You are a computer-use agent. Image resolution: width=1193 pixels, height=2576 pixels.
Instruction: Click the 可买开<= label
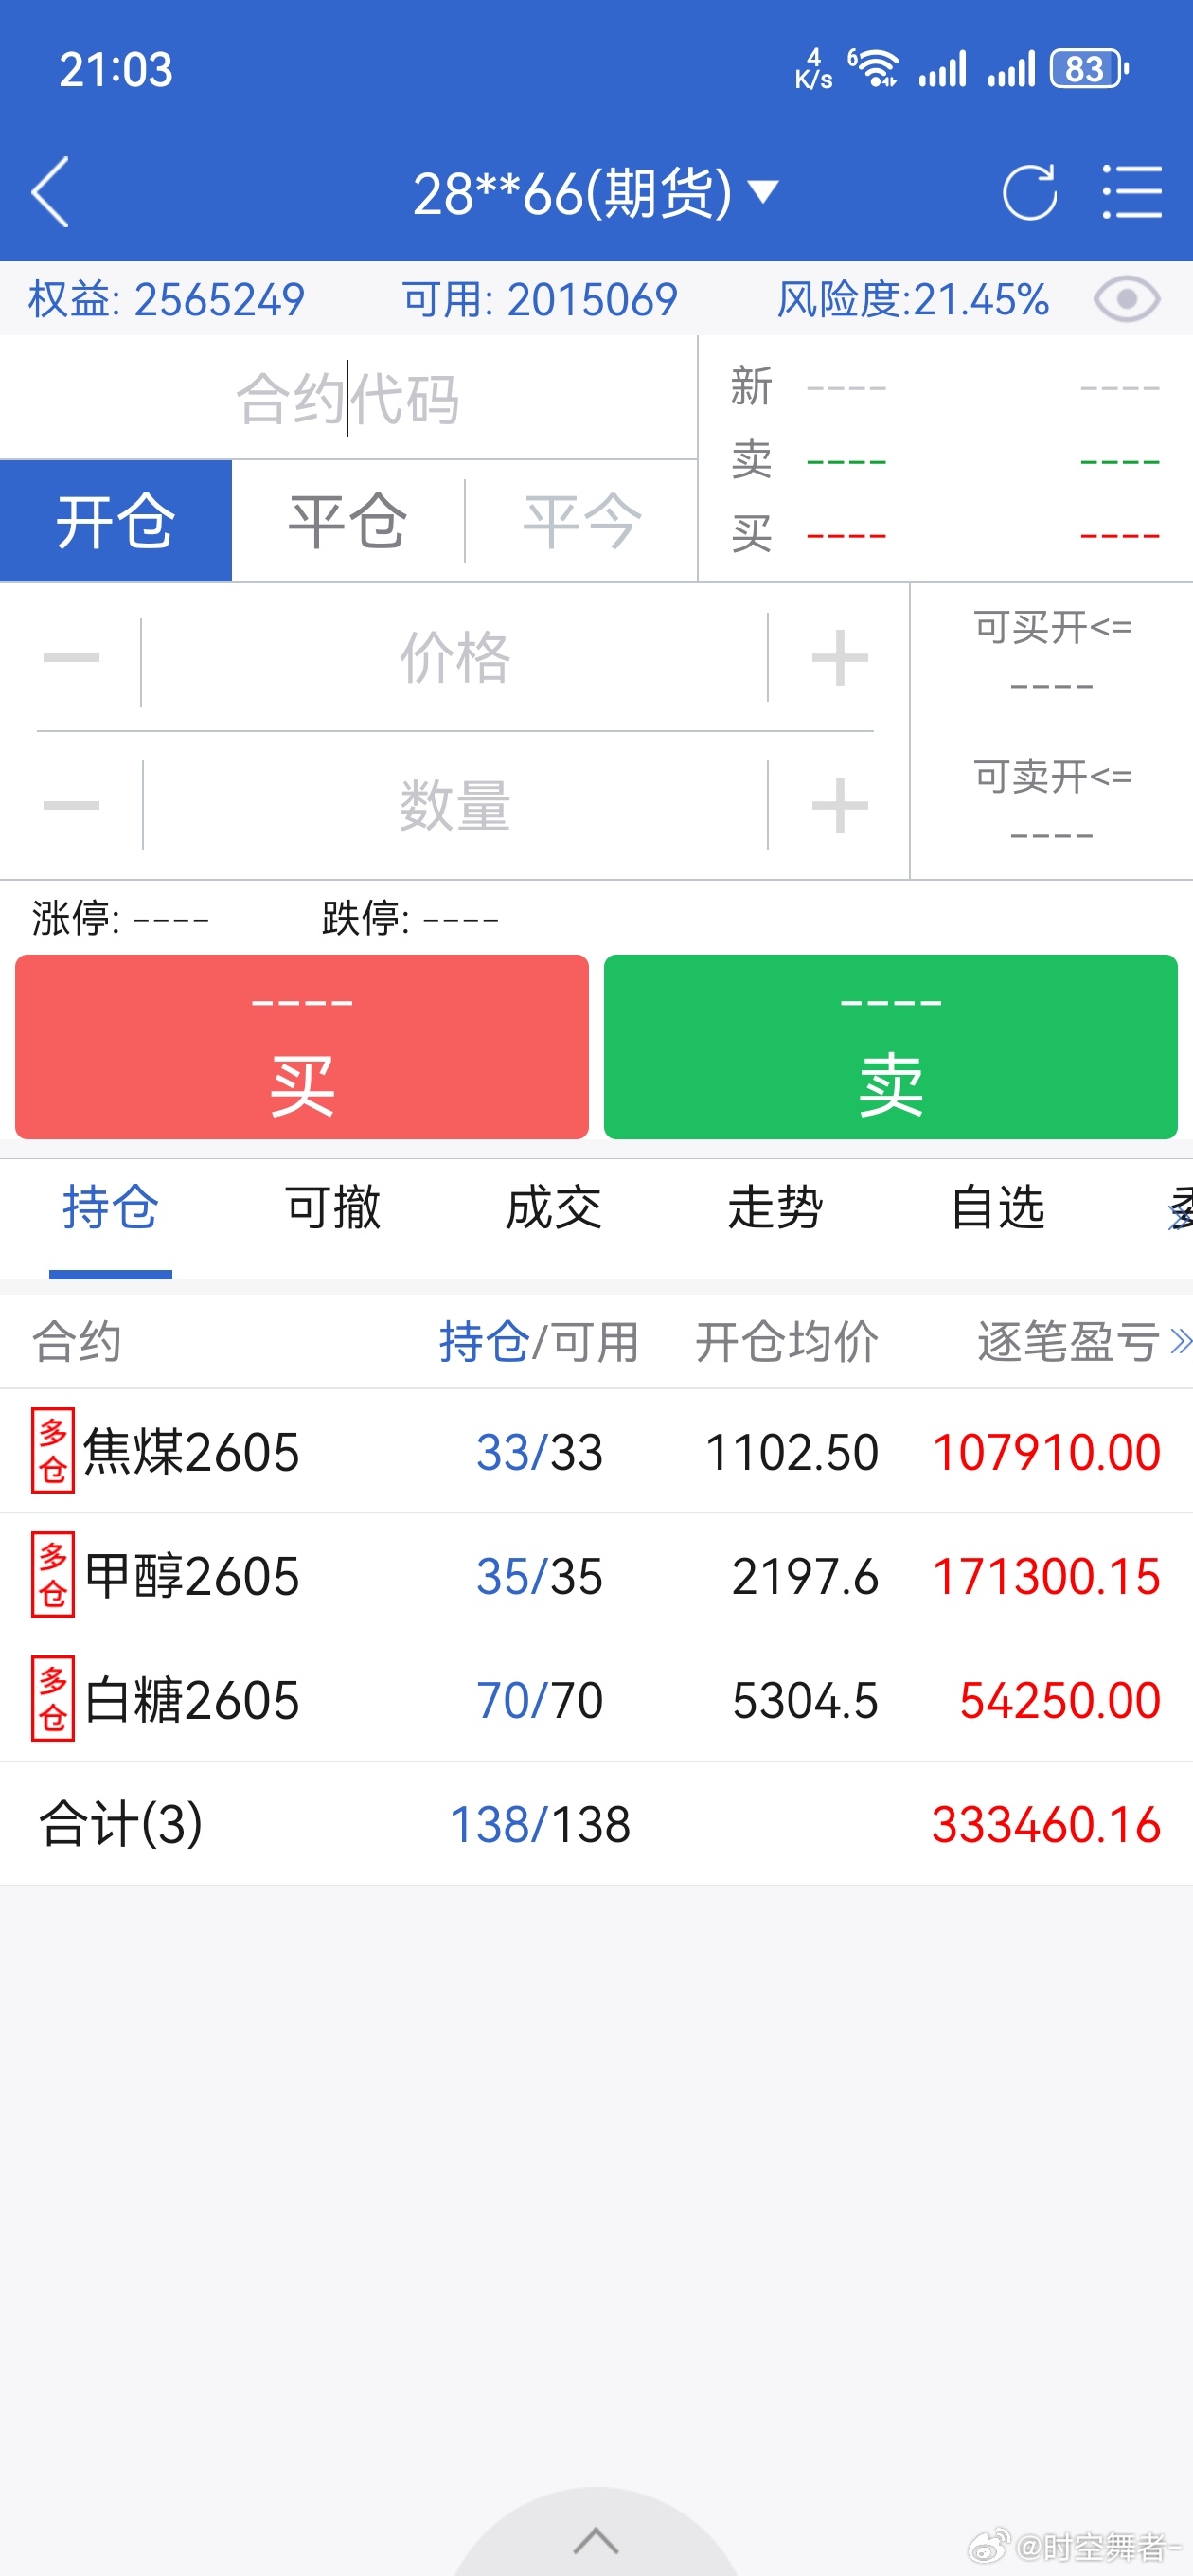tap(1052, 628)
